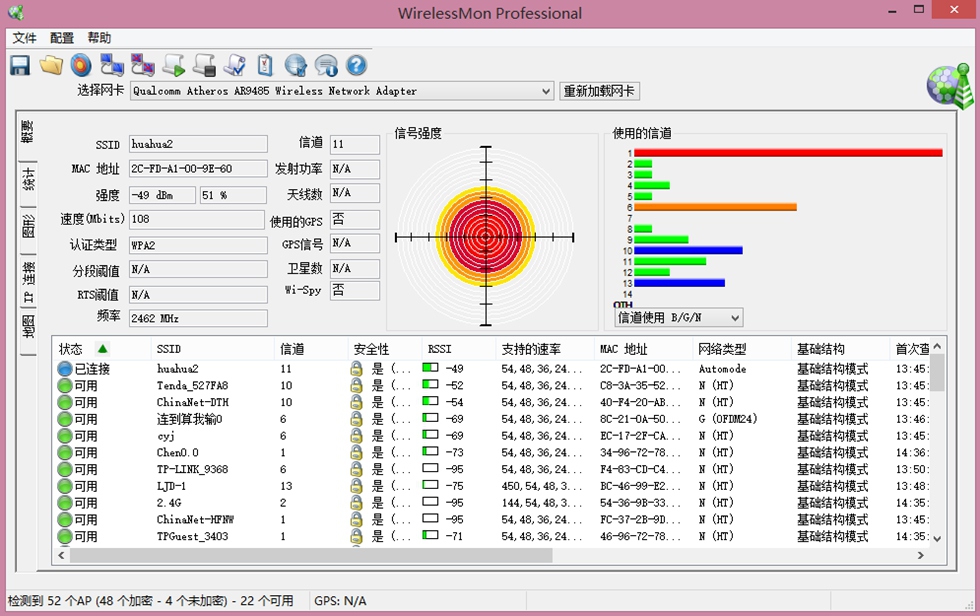Image resolution: width=980 pixels, height=616 pixels.
Task: Click the lock icon in the cyj row
Action: coord(356,435)
